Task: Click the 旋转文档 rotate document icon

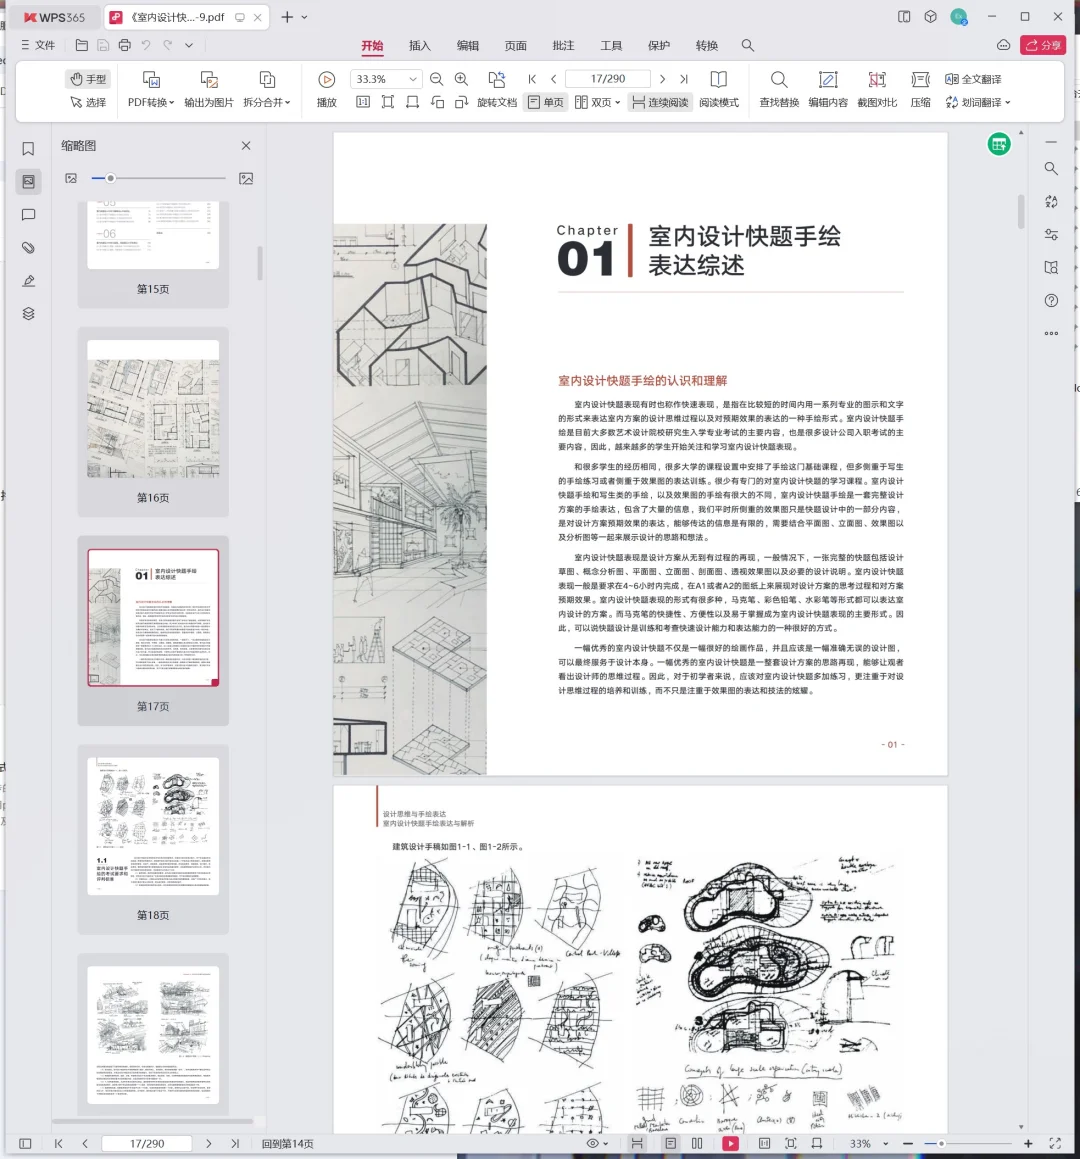Action: [497, 80]
